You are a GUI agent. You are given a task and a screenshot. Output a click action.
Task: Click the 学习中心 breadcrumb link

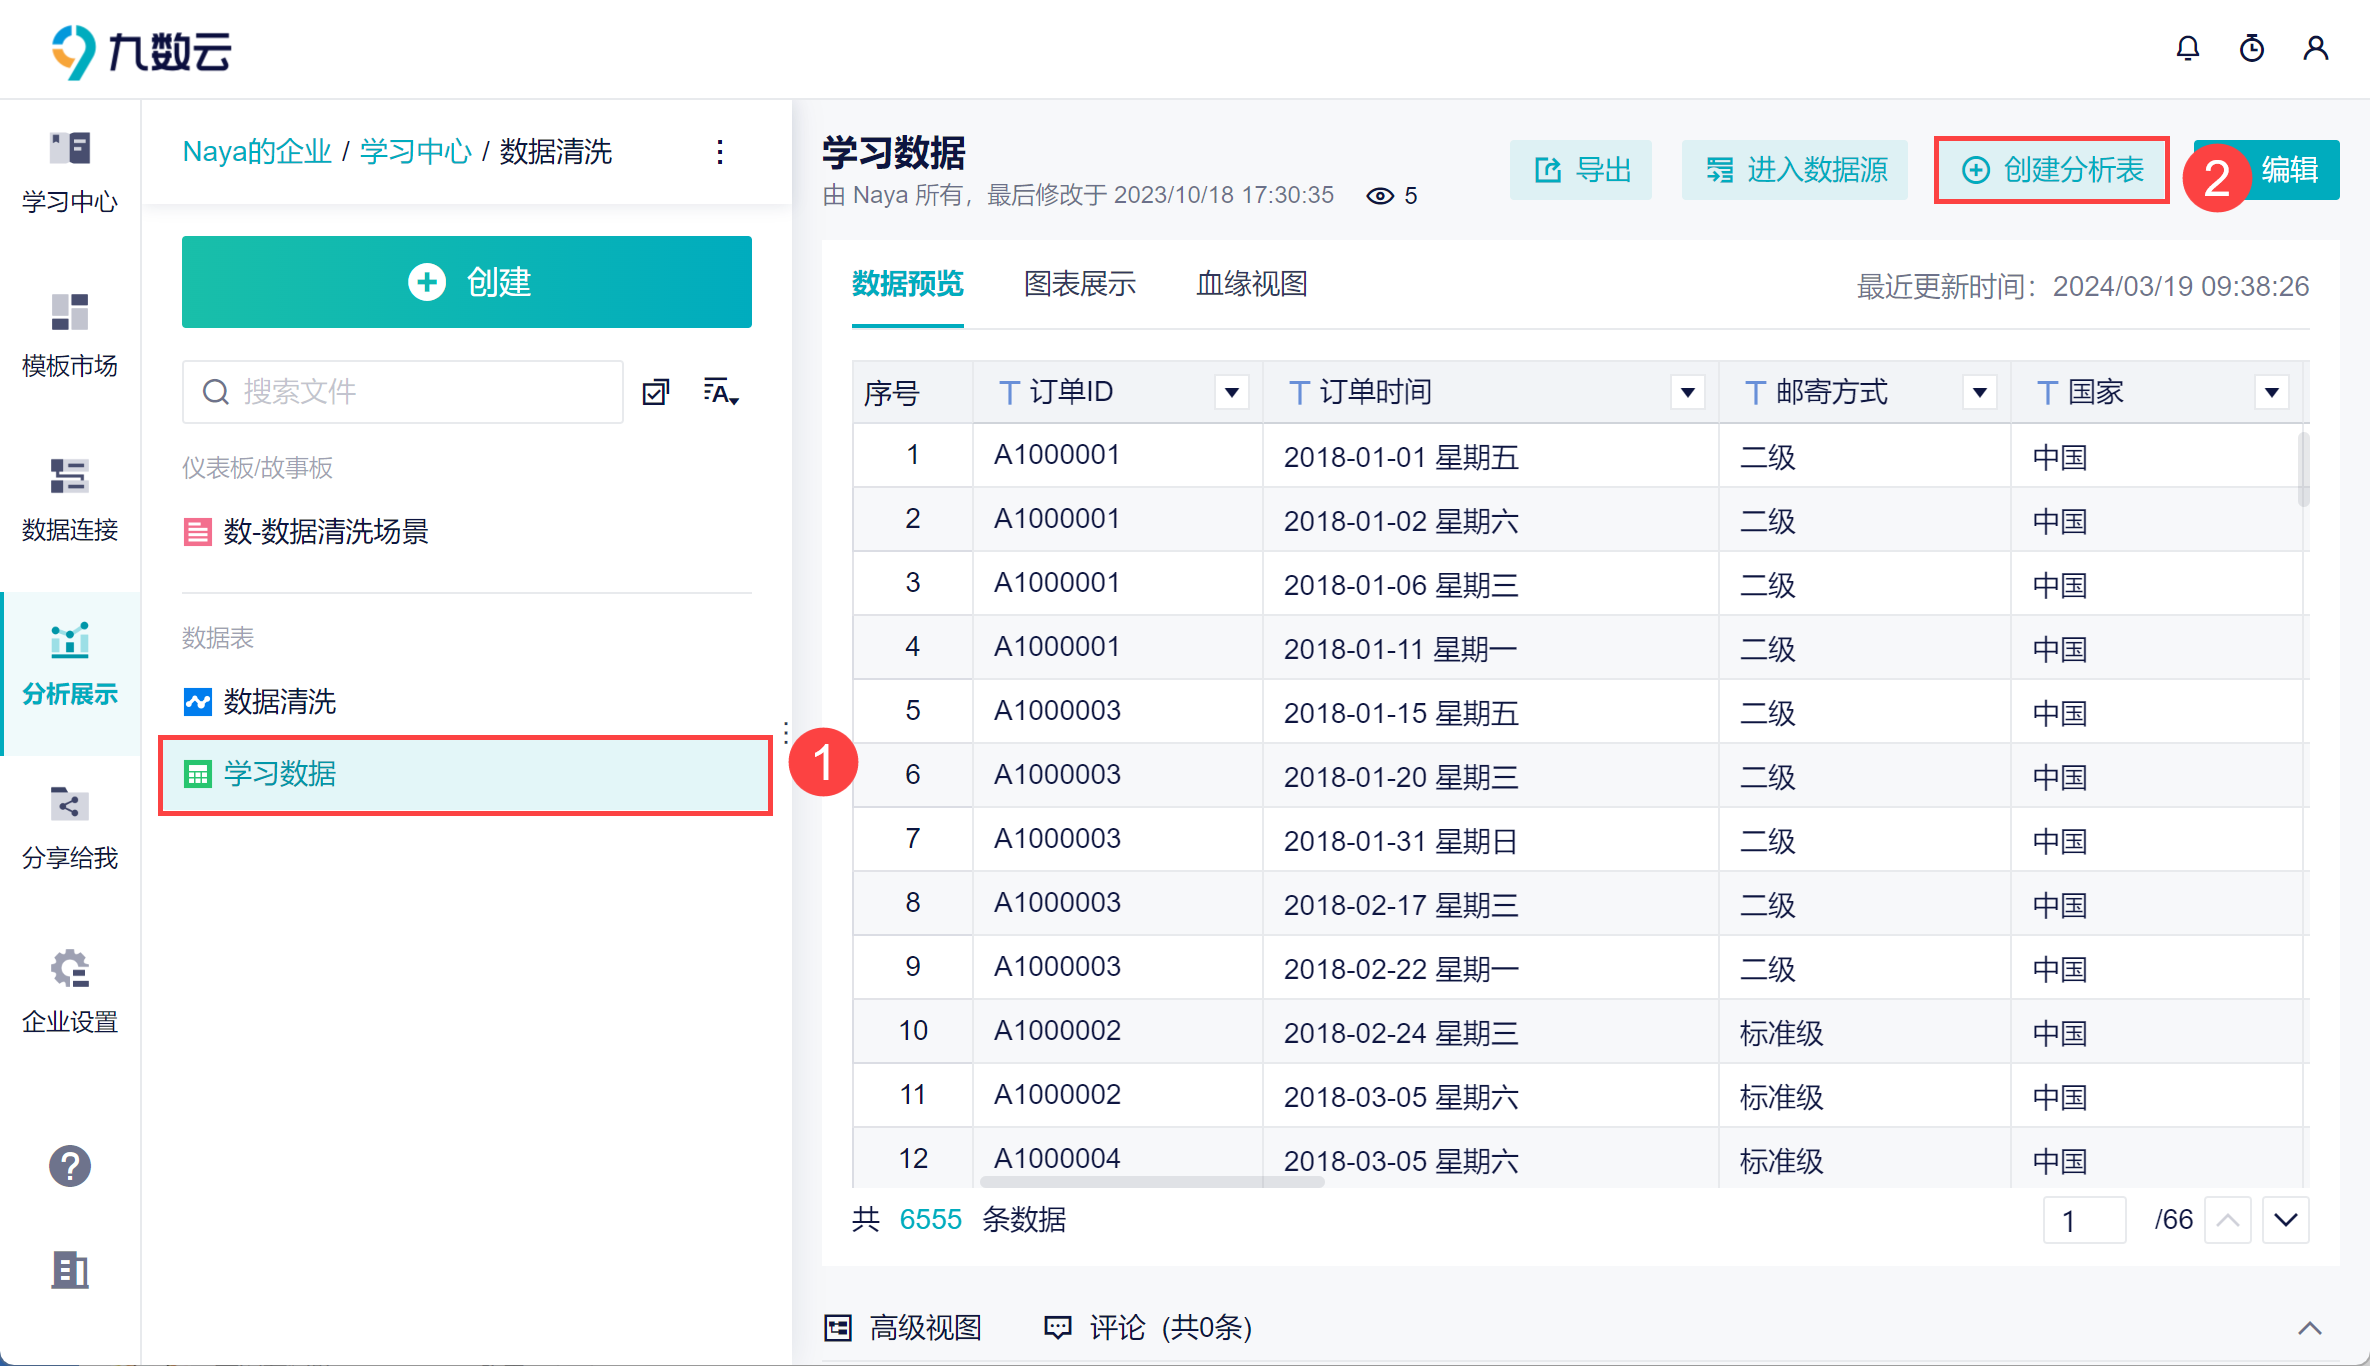pyautogui.click(x=415, y=152)
